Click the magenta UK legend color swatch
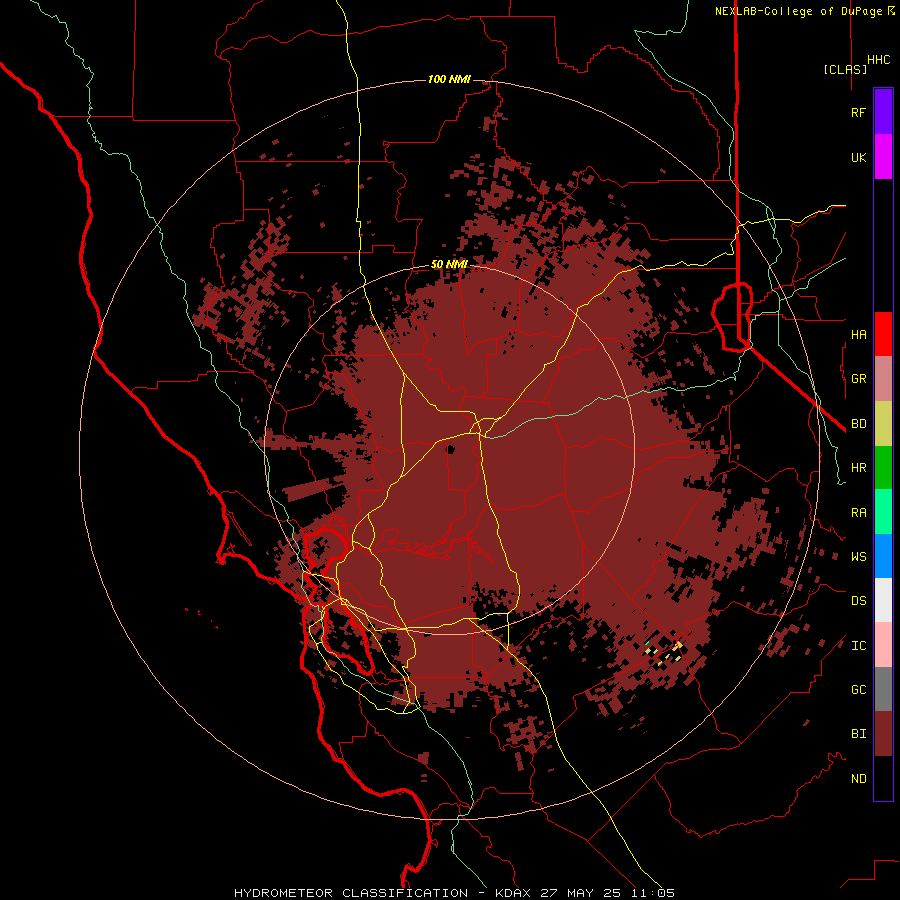The image size is (900, 900). tap(883, 157)
